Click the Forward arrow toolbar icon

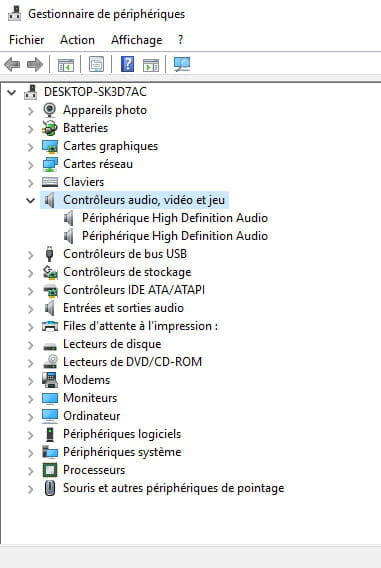(x=35, y=65)
